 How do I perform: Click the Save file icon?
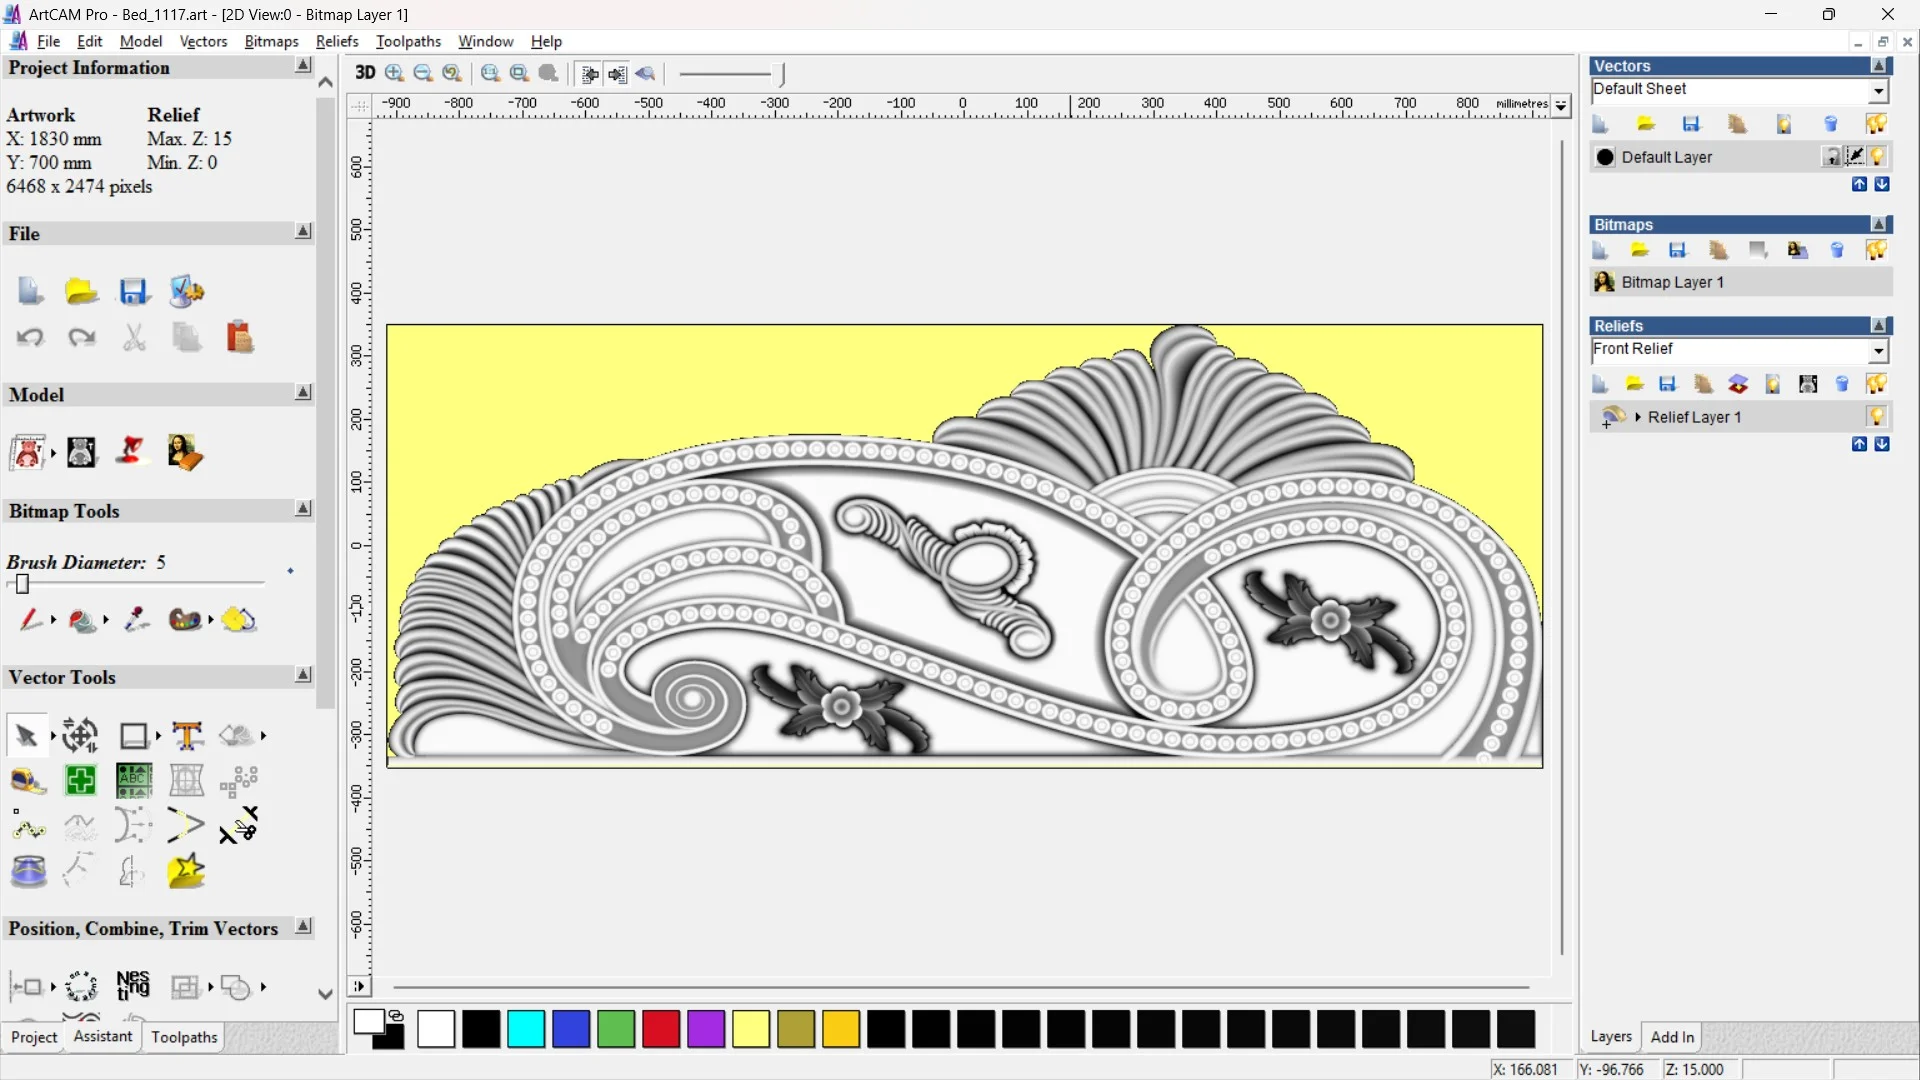(x=133, y=292)
